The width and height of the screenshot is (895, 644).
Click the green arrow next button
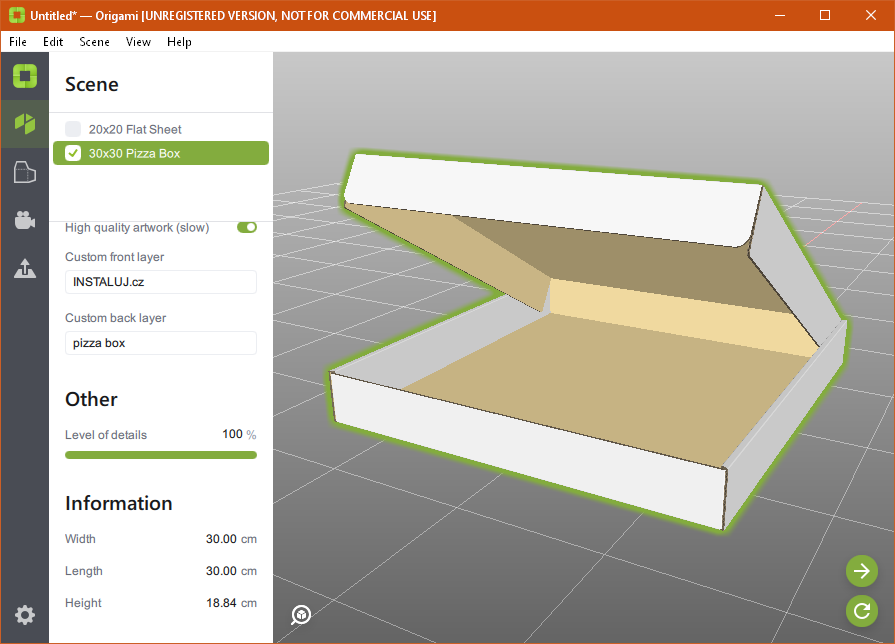click(x=861, y=571)
